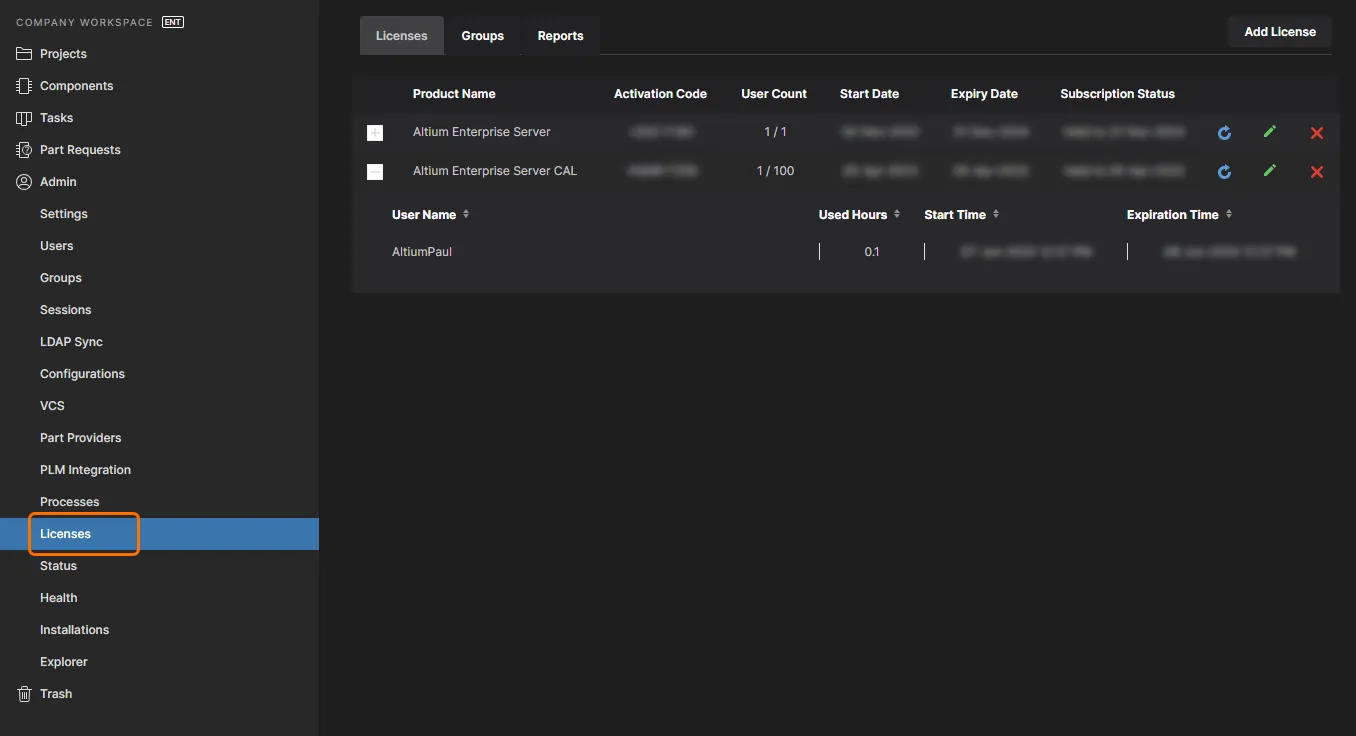1356x736 pixels.
Task: Click the Activation Code column header
Action: 660,94
